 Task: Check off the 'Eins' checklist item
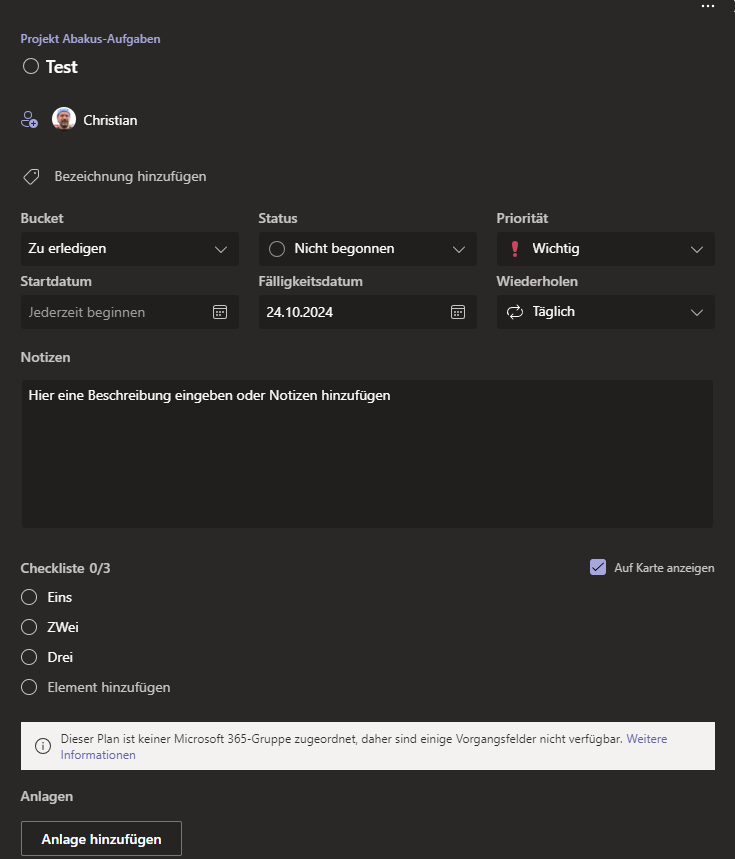tap(29, 597)
